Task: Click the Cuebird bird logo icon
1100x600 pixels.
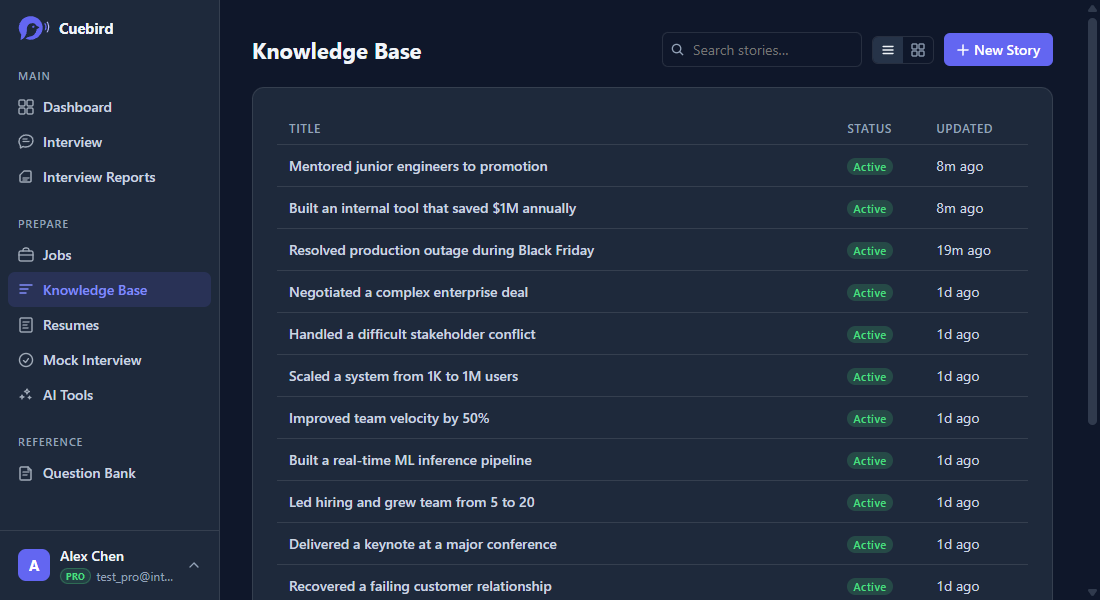Action: (32, 28)
